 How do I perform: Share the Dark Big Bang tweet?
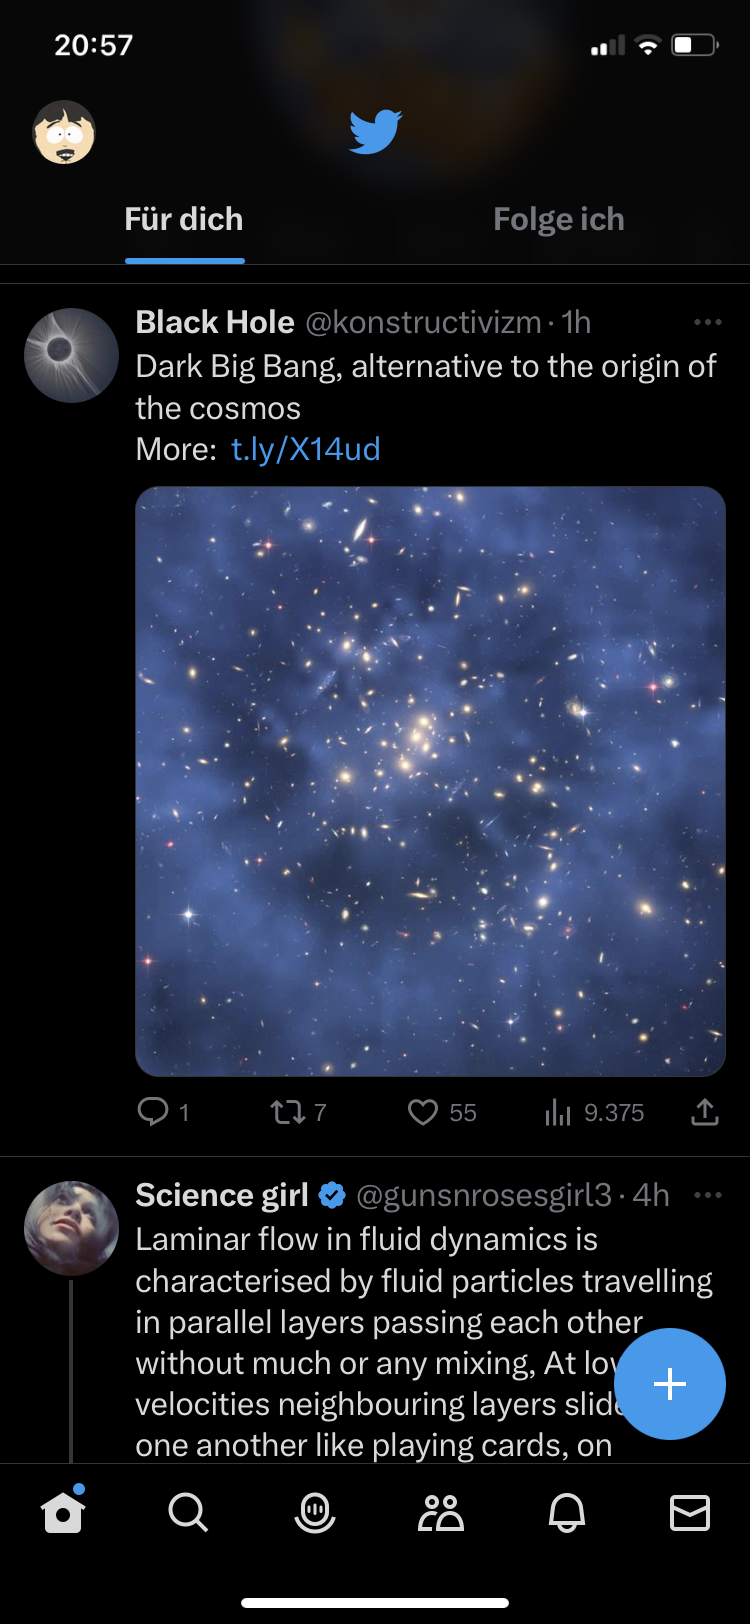tap(705, 1112)
